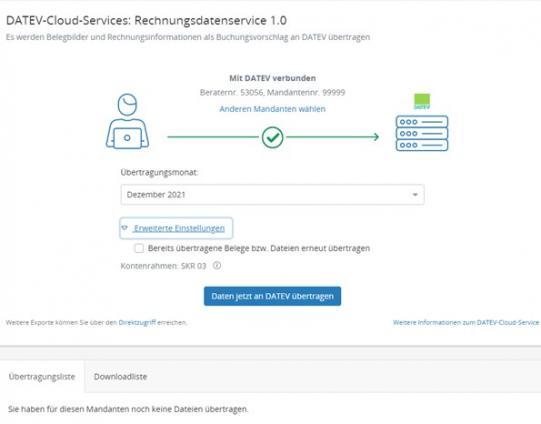
Task: Click the Beraternr. 53056 Mandantennr. text
Action: pyautogui.click(x=272, y=92)
